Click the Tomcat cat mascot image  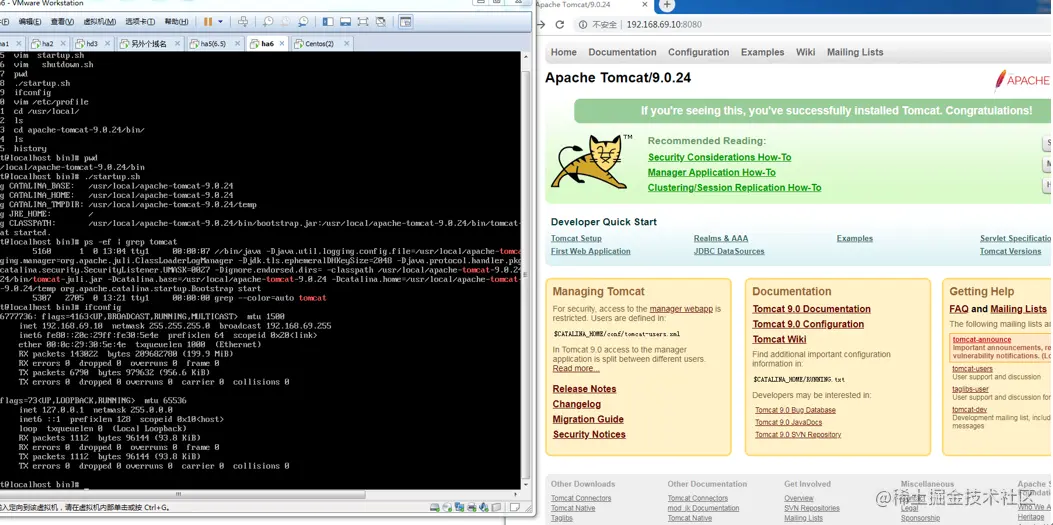[x=592, y=162]
